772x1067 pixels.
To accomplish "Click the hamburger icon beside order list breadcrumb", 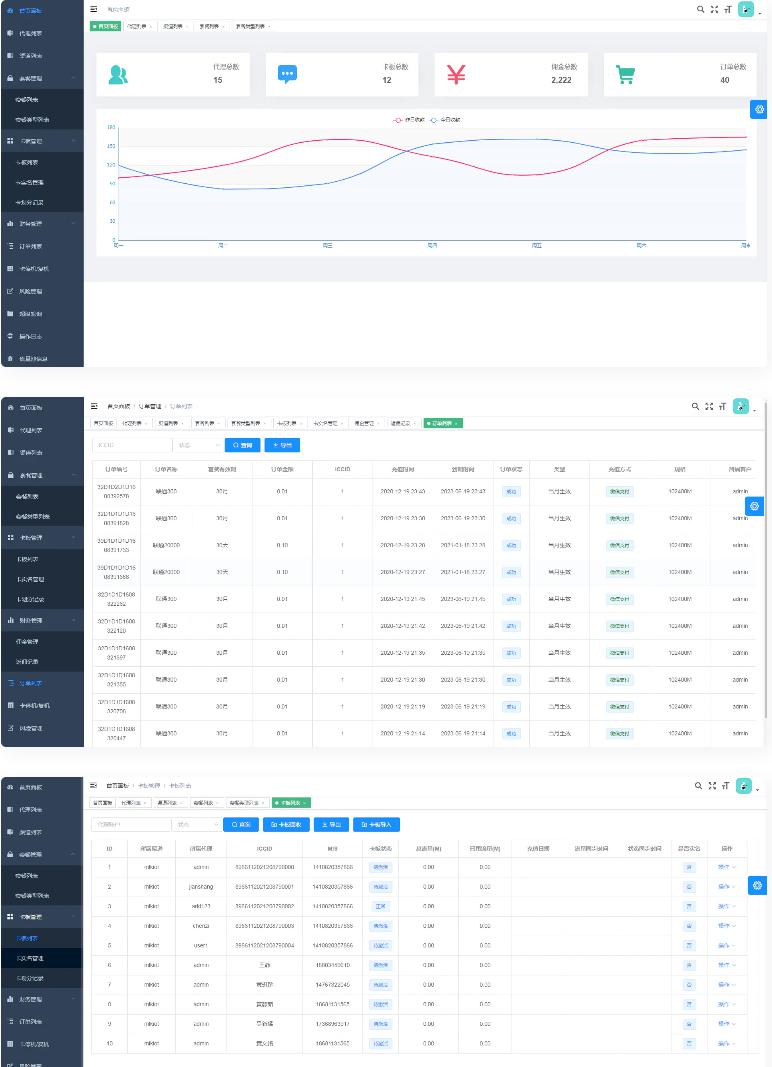I will click(94, 406).
